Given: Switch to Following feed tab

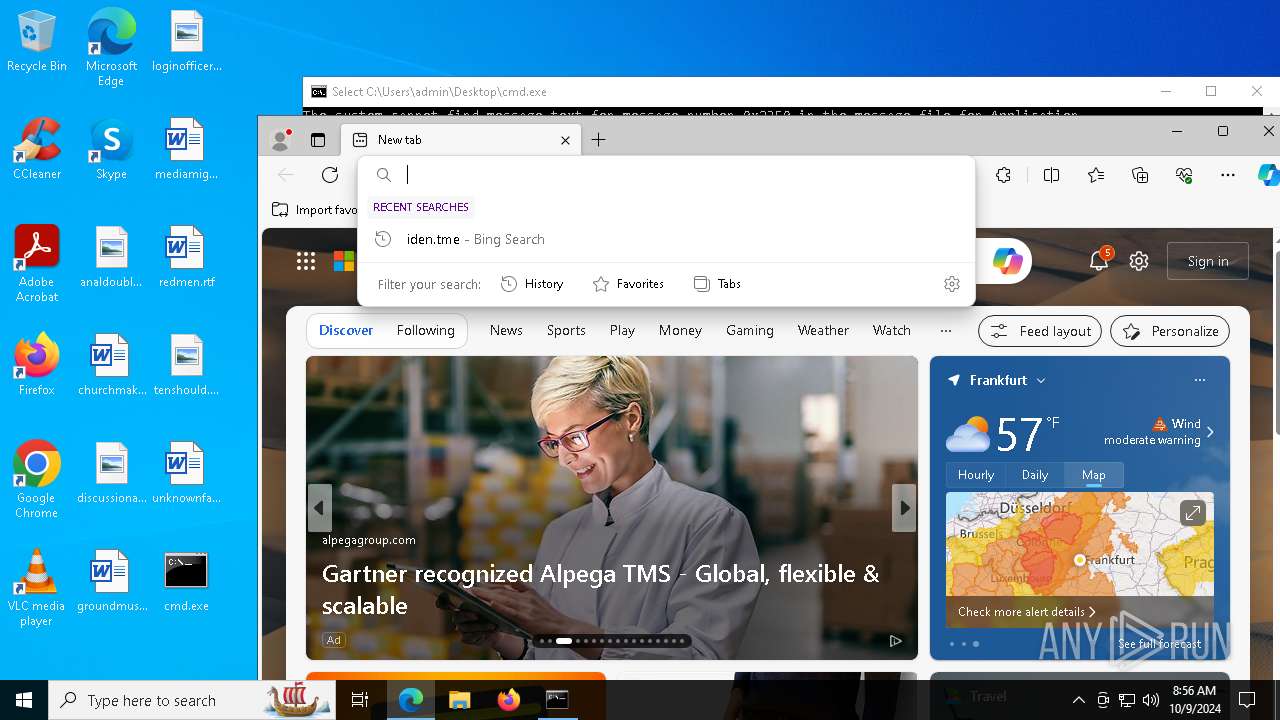Looking at the screenshot, I should (x=426, y=330).
